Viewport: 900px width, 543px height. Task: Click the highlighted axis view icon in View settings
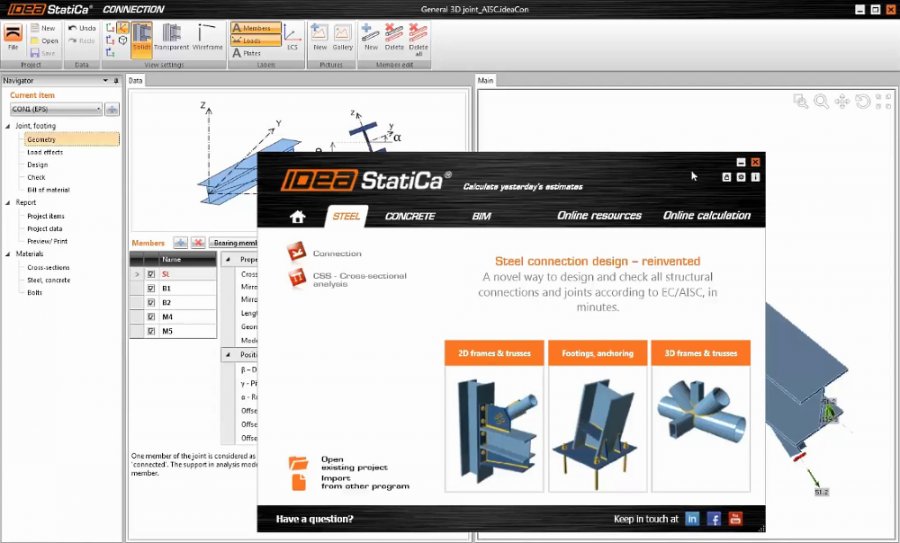click(x=123, y=27)
